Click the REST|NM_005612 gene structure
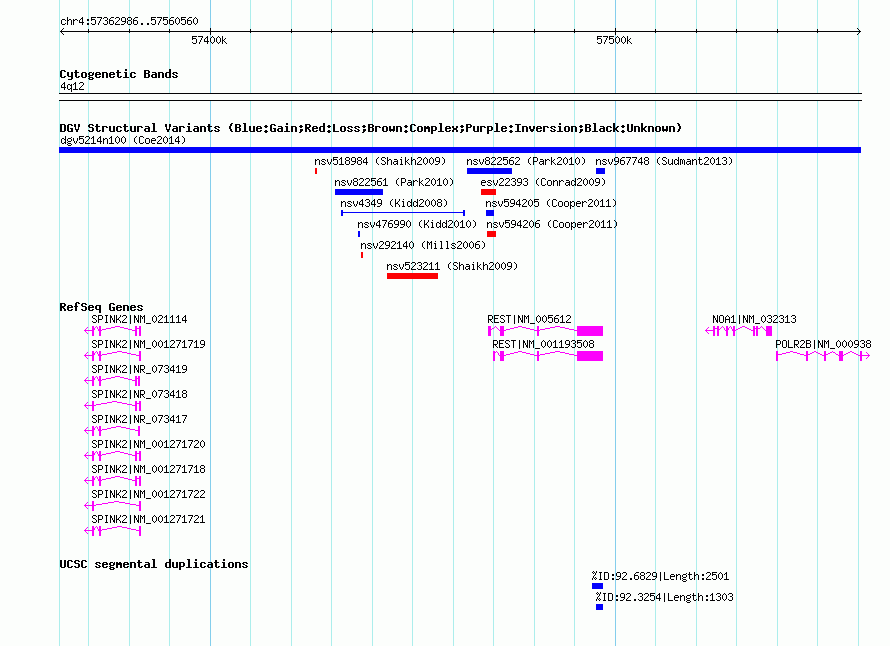Screen dimensions: 890x646 click(x=545, y=331)
